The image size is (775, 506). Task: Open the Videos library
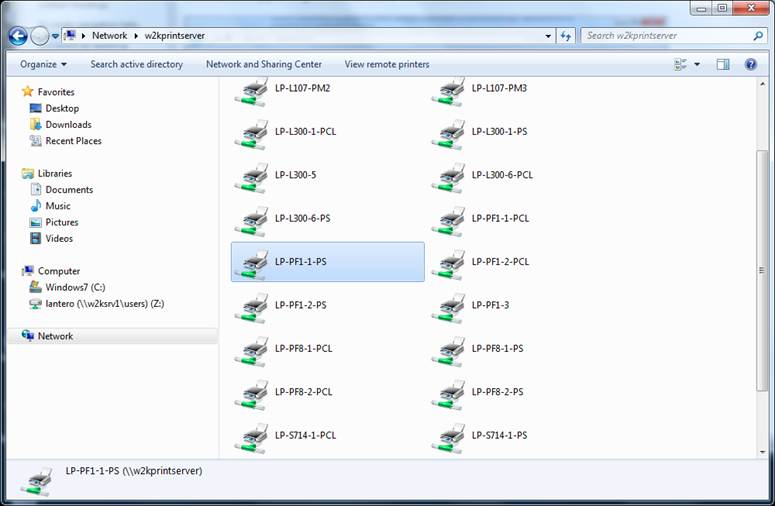pos(51,239)
